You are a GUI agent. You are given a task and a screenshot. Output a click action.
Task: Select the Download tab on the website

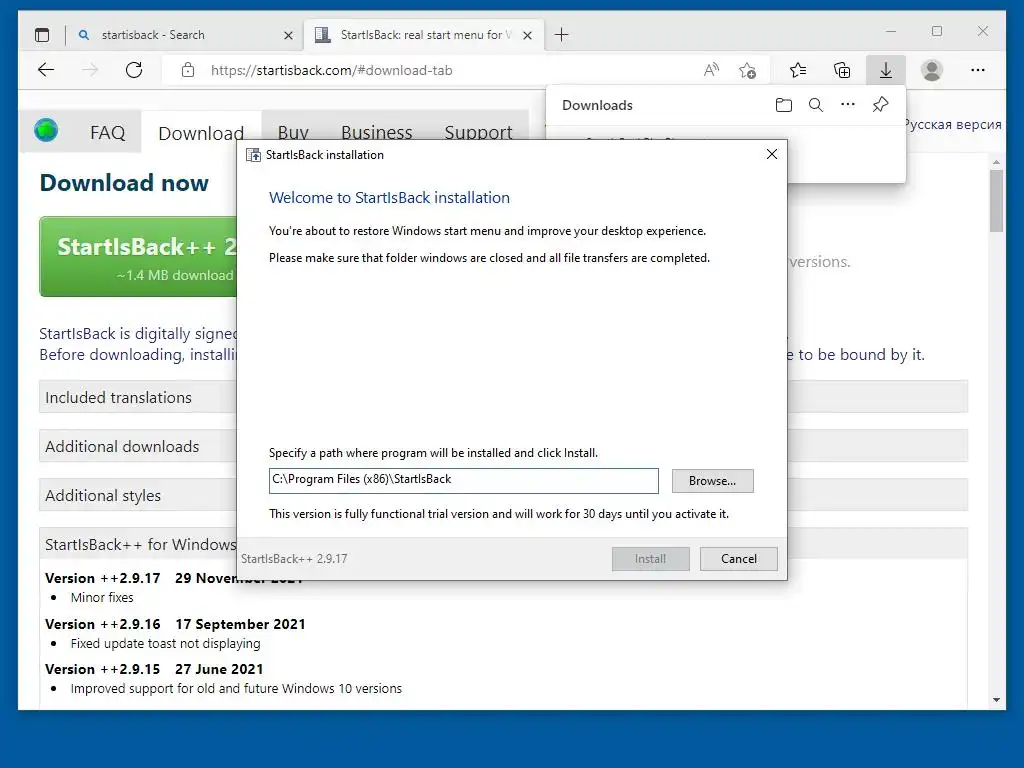click(201, 133)
